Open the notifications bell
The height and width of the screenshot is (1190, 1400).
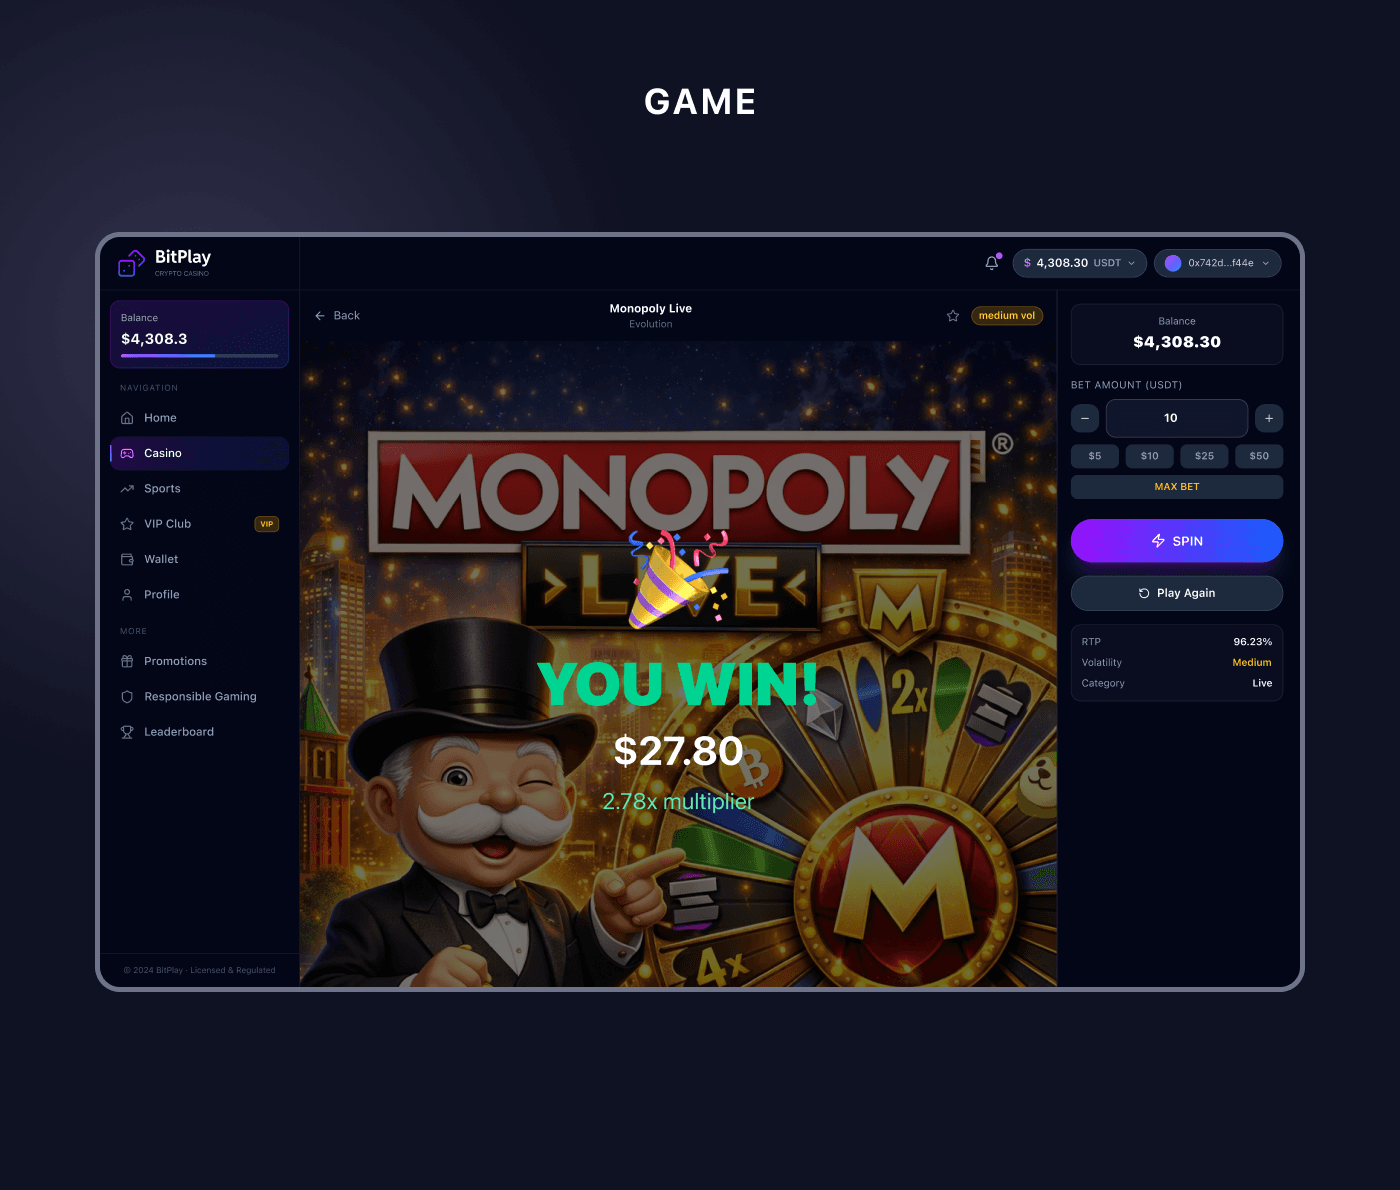pos(992,263)
